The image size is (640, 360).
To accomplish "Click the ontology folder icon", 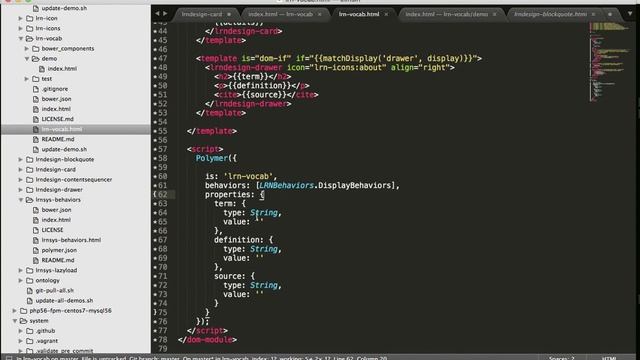I will click(29, 280).
